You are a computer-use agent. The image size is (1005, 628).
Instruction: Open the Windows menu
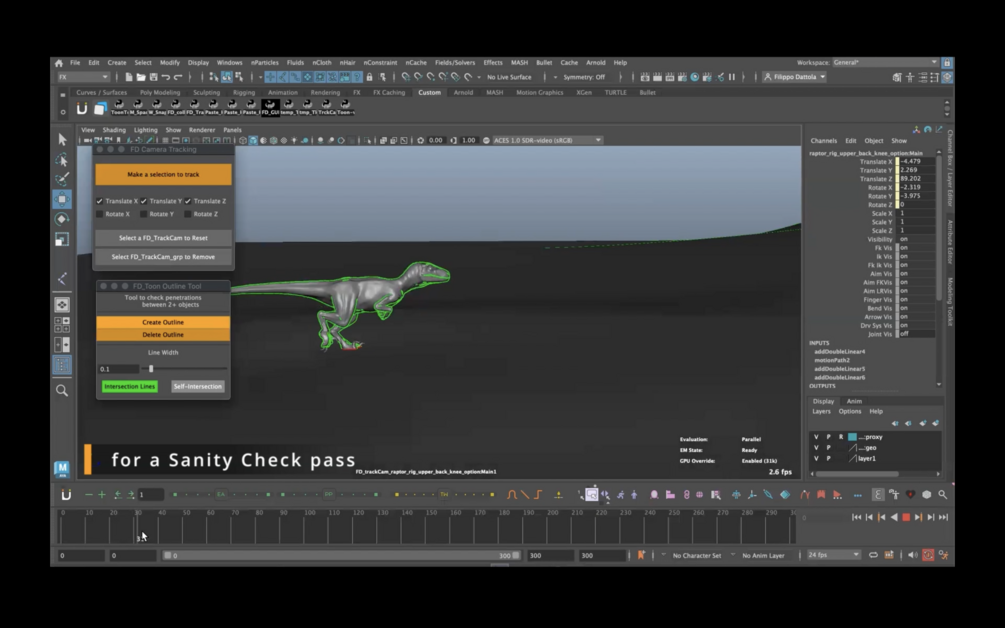[x=229, y=63]
